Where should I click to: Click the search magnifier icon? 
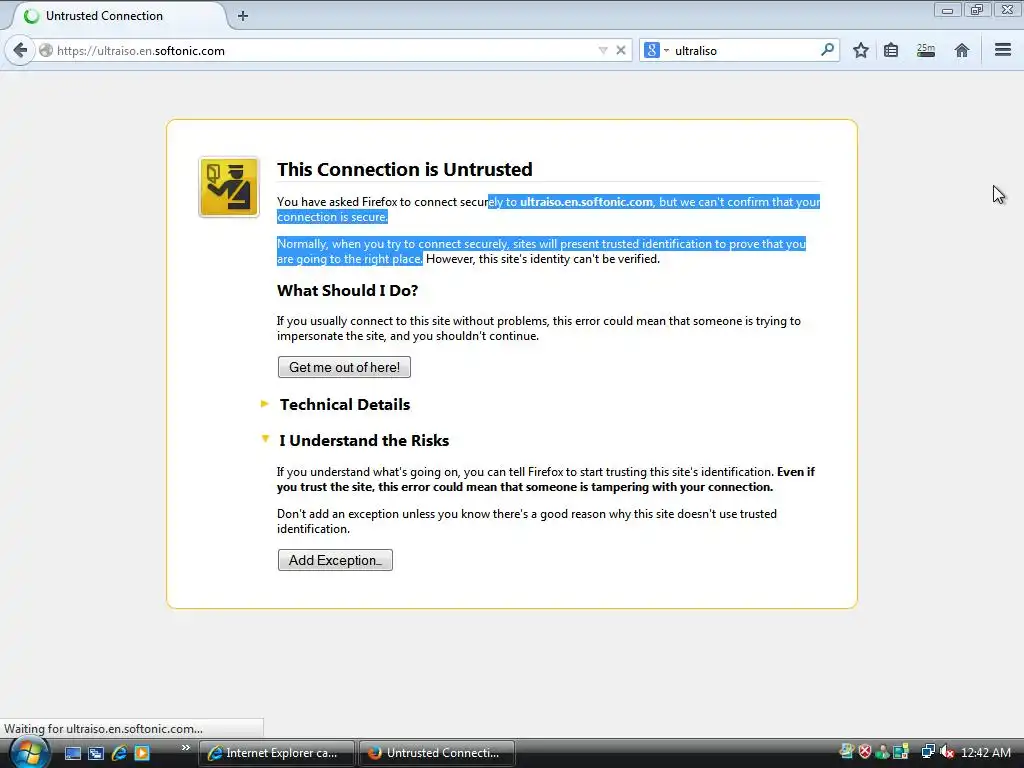click(x=827, y=50)
